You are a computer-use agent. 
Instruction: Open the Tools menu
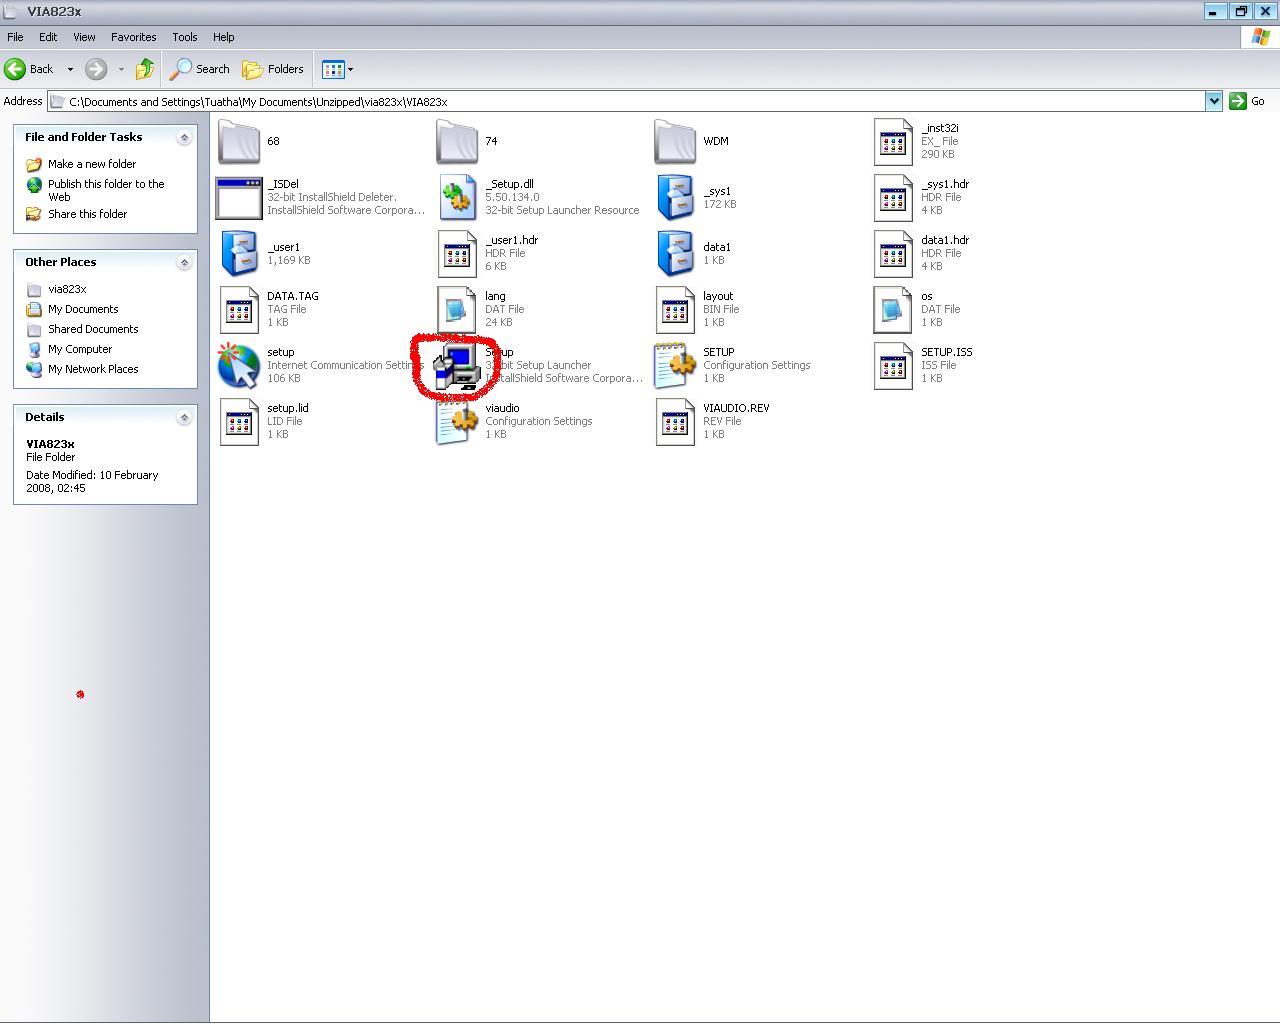pyautogui.click(x=185, y=37)
